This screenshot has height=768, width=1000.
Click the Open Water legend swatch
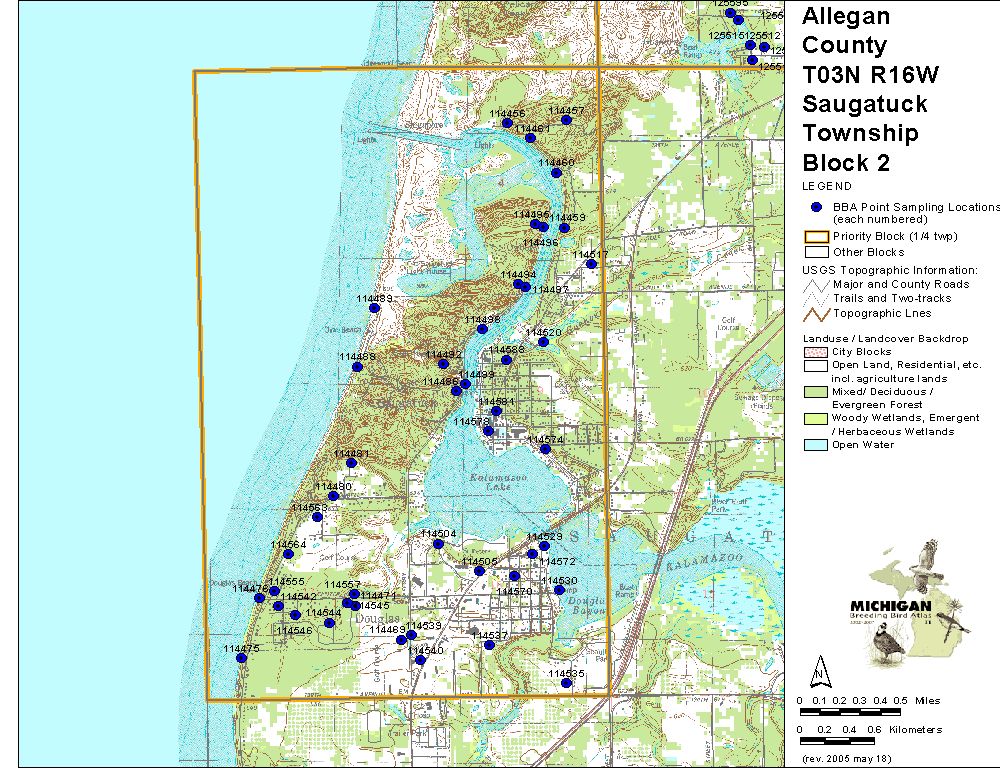[816, 445]
